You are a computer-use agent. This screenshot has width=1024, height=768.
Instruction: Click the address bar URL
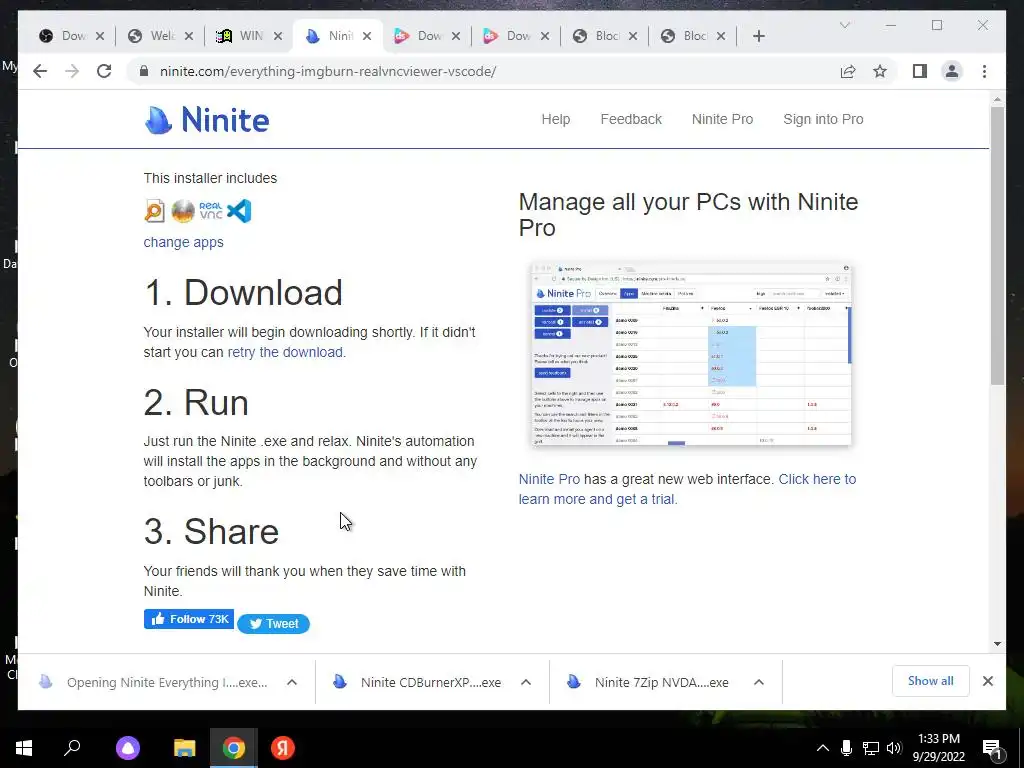pos(328,71)
